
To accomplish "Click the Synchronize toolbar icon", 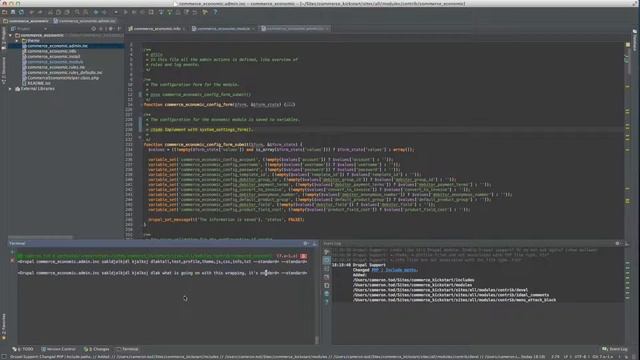I will click(x=21, y=12).
